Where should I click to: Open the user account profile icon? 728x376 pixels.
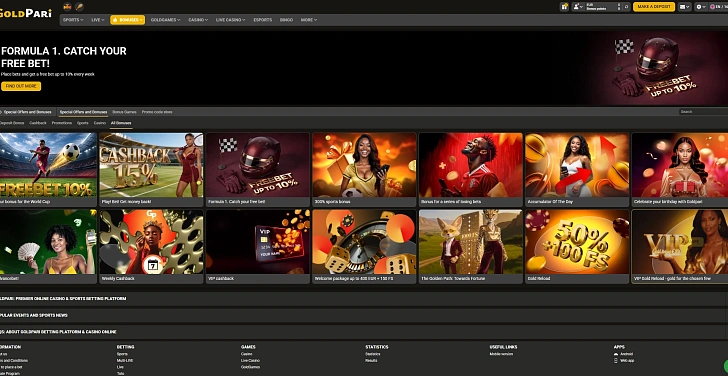pyautogui.click(x=578, y=6)
